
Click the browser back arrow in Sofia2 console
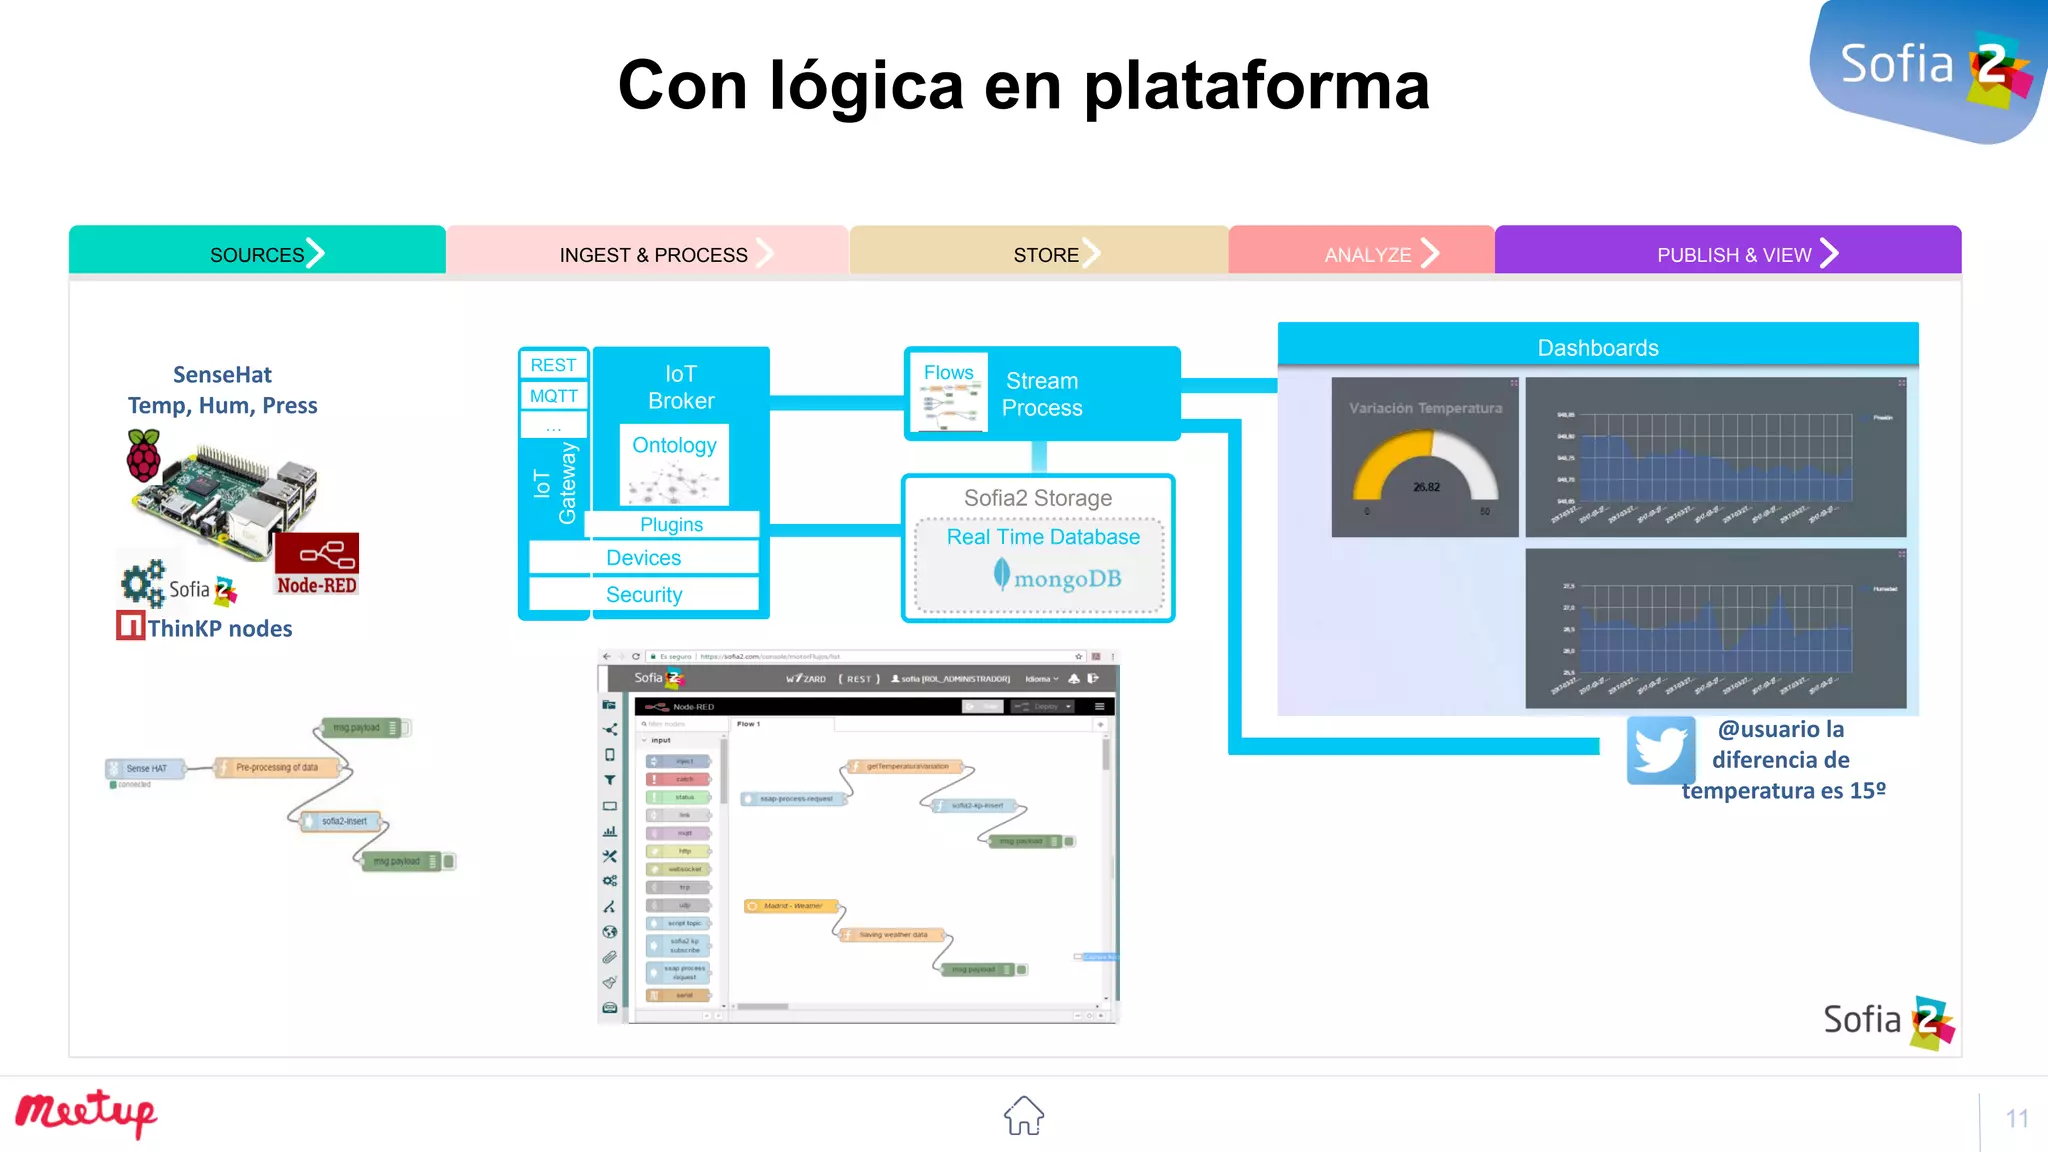[606, 657]
